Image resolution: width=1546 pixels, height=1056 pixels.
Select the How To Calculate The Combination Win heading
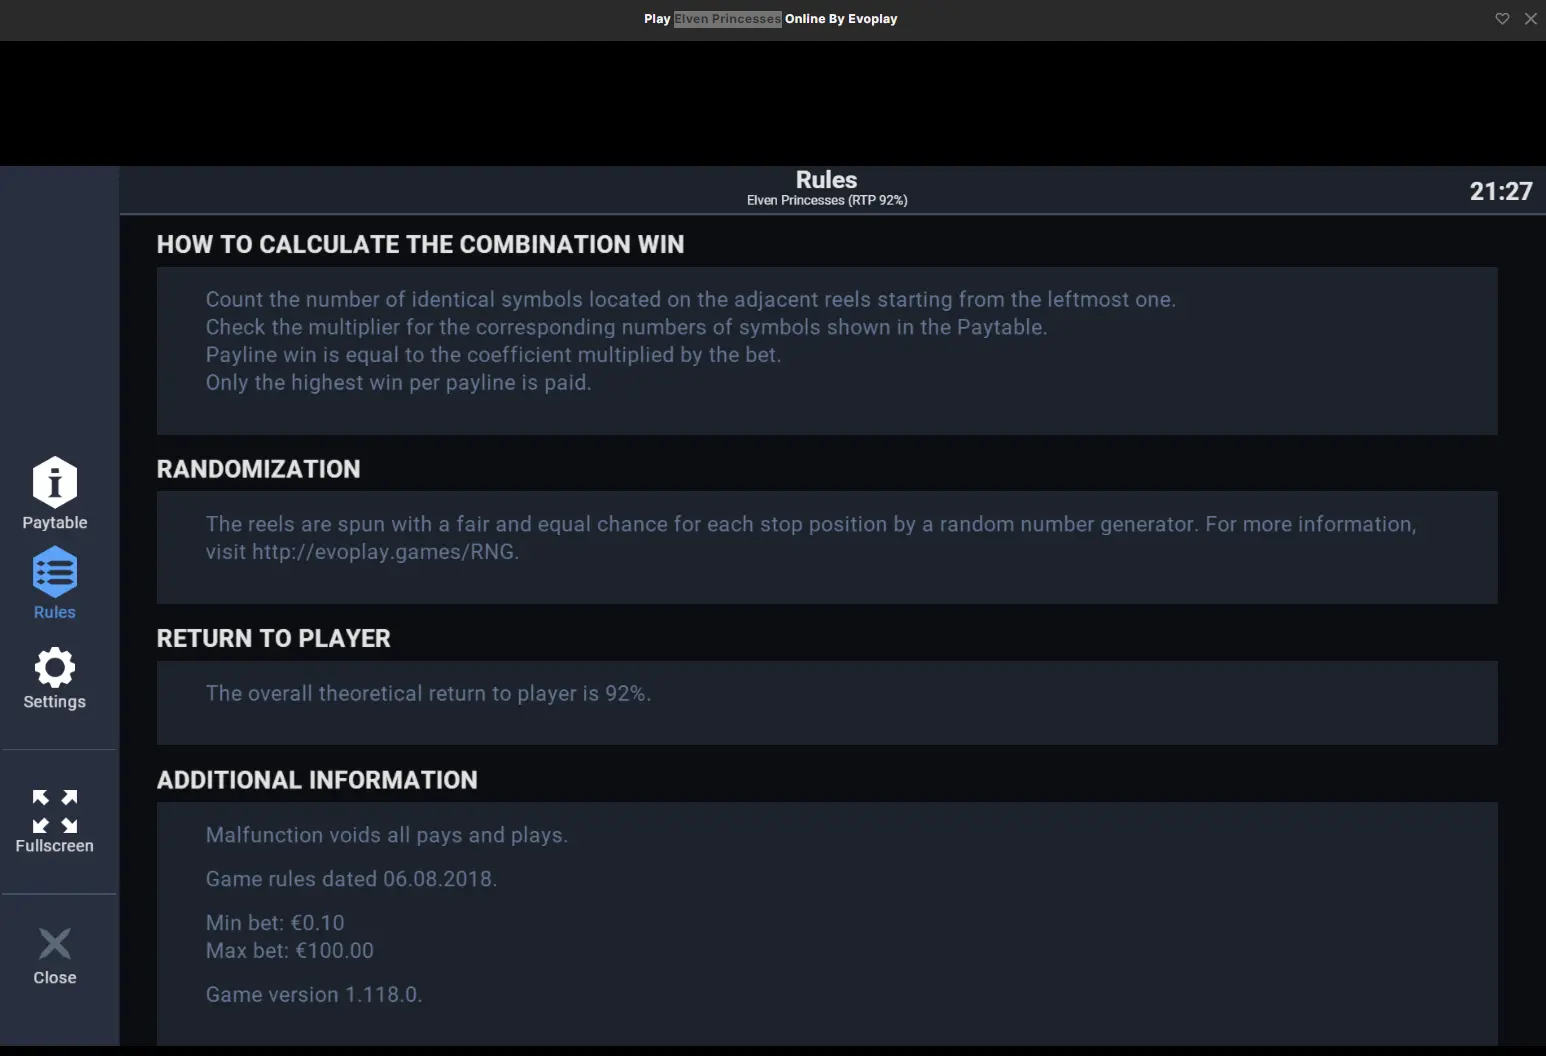pyautogui.click(x=421, y=245)
